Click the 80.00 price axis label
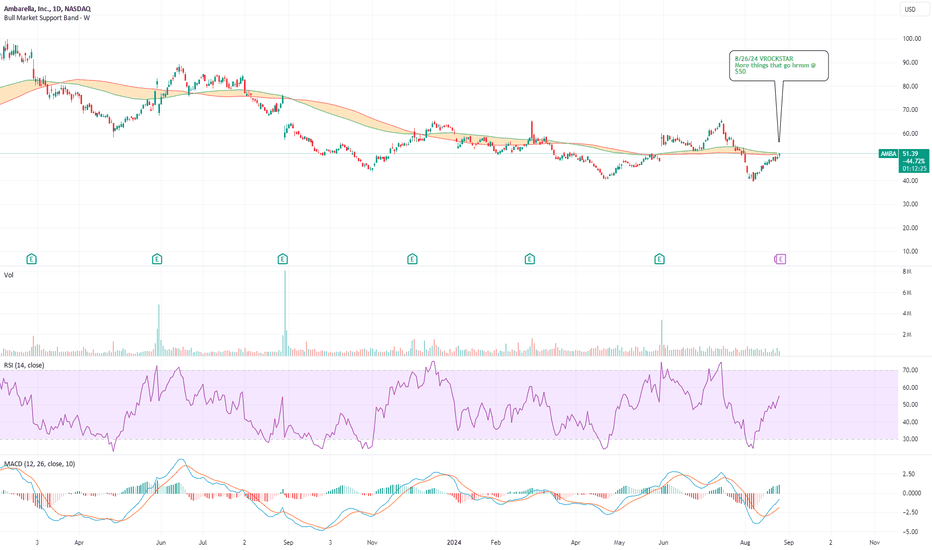Image resolution: width=932 pixels, height=550 pixels. [x=910, y=86]
